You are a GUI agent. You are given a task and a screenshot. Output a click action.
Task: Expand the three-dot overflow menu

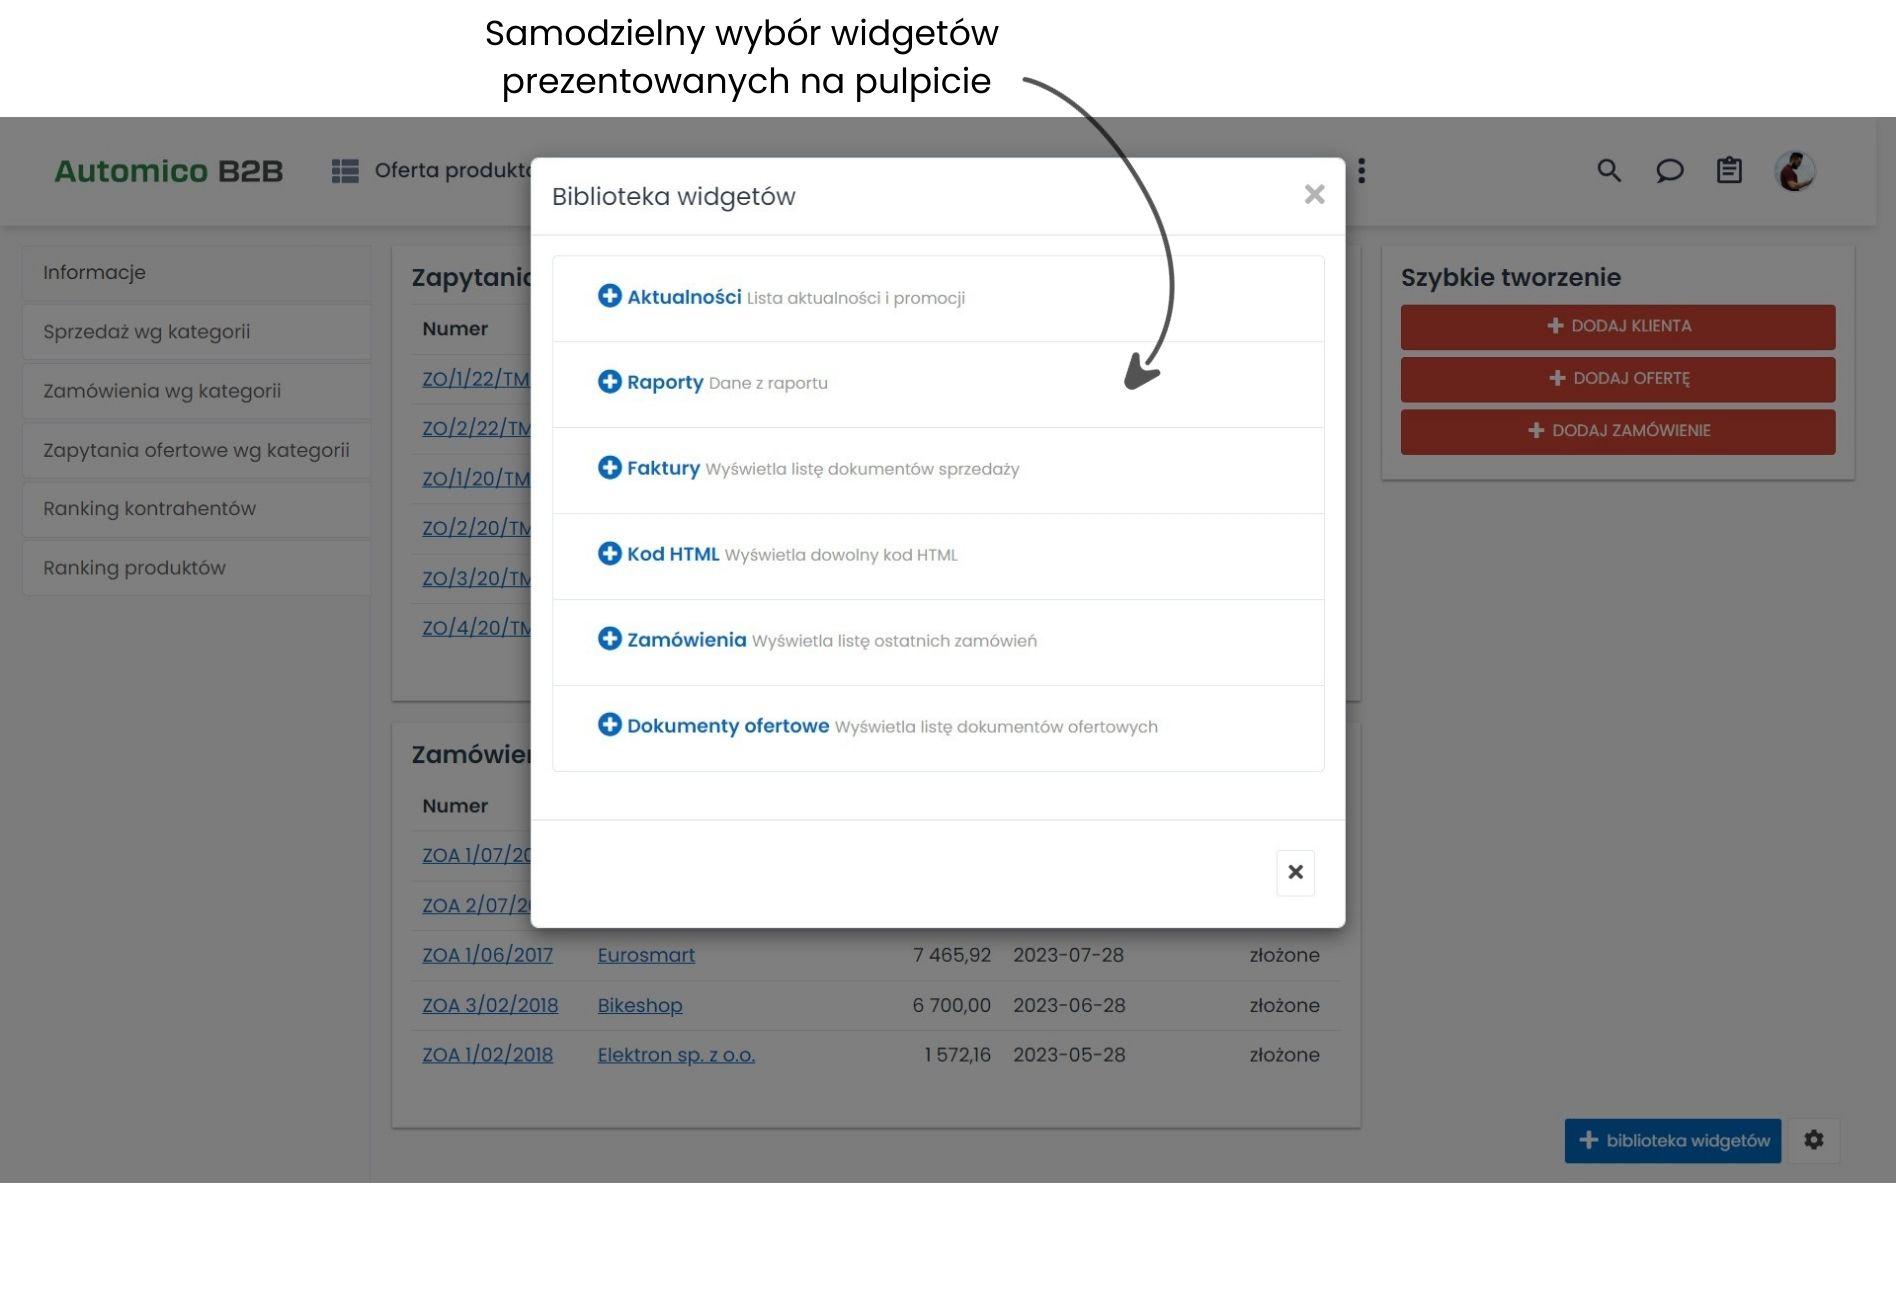click(x=1361, y=171)
